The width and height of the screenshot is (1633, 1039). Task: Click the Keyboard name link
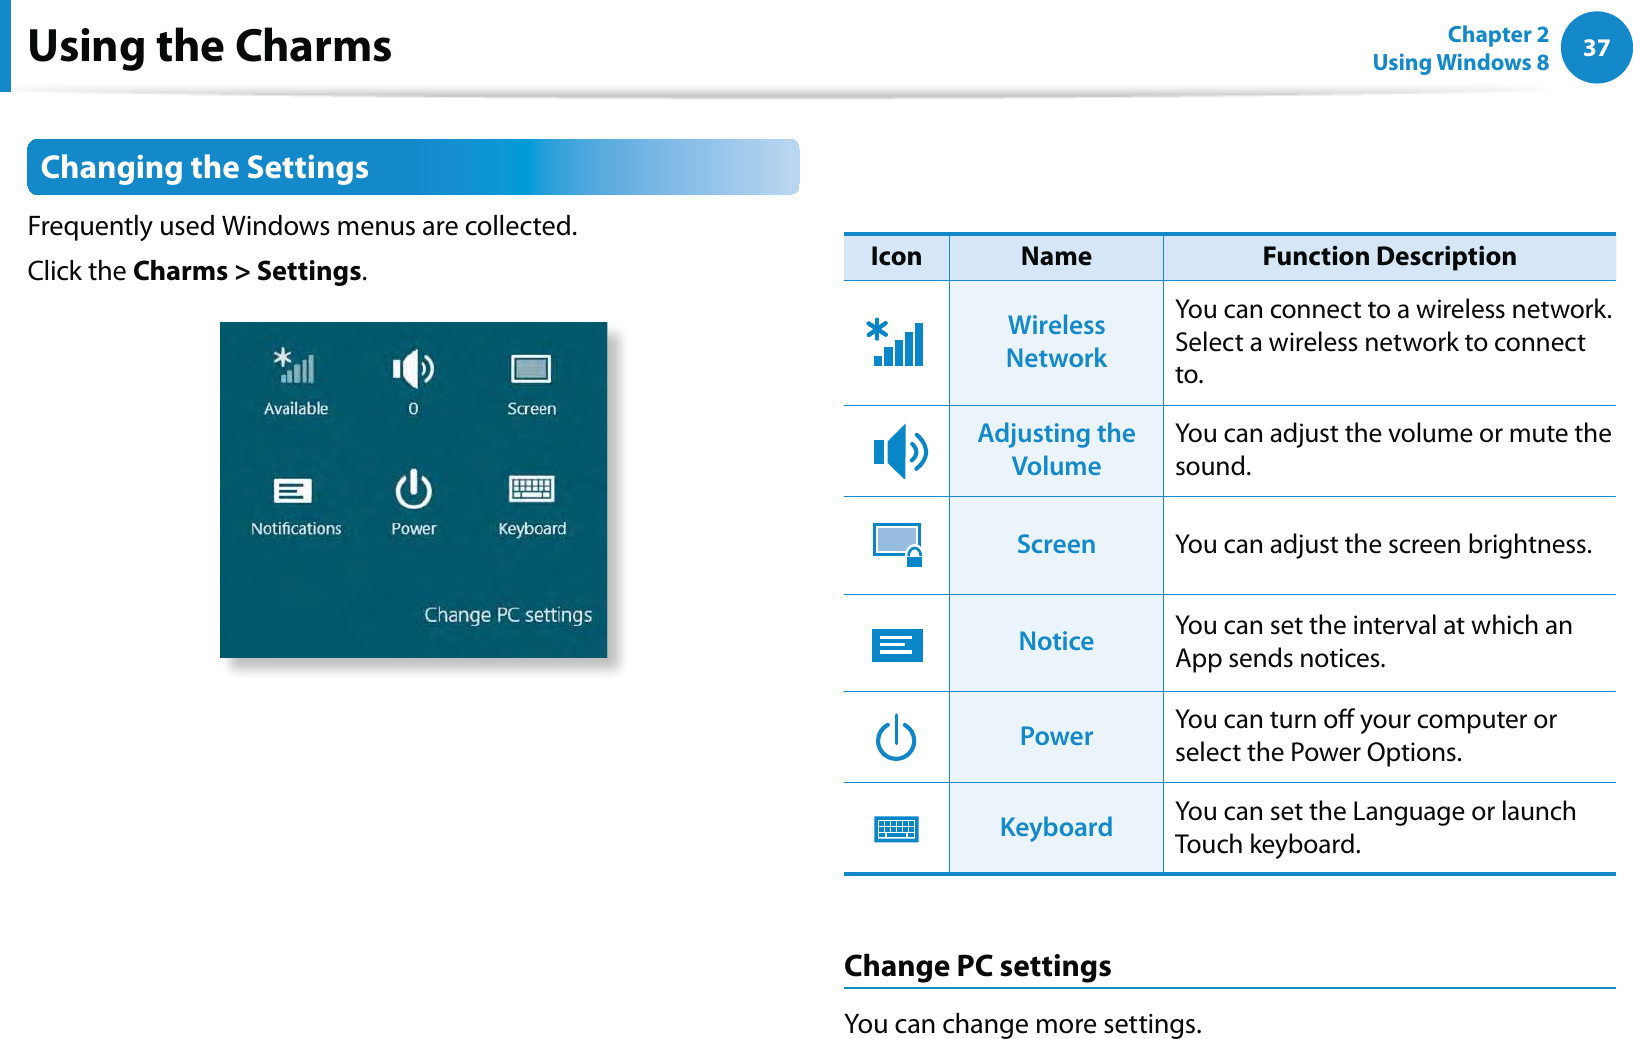tap(1056, 827)
